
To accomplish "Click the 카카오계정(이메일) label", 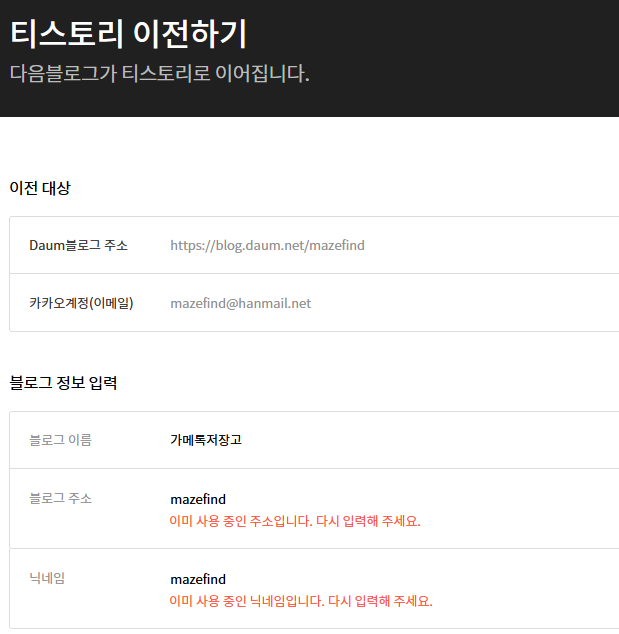I will pos(81,303).
